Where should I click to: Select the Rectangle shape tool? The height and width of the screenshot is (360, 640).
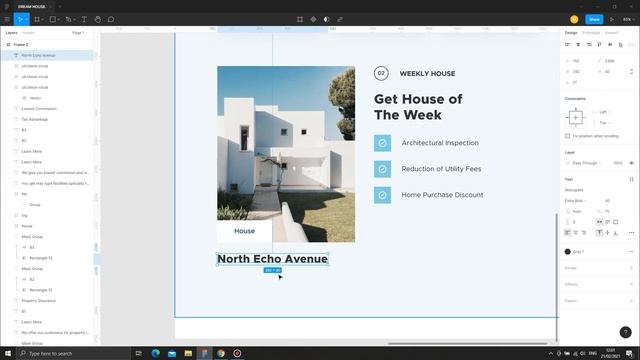(53, 19)
